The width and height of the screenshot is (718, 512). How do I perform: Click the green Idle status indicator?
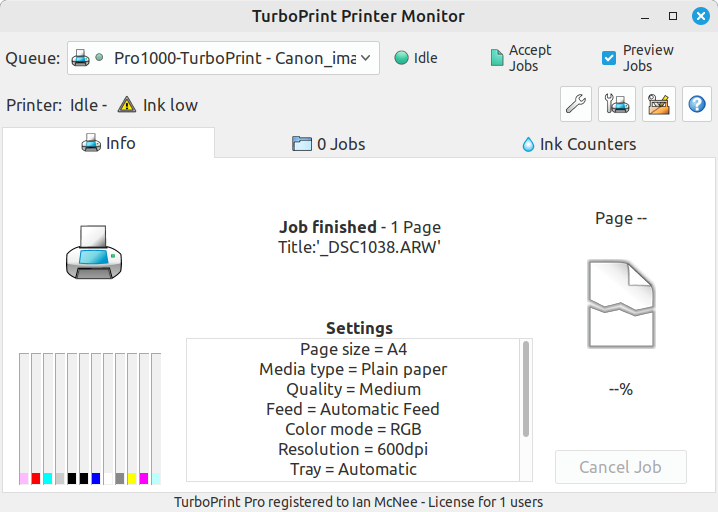[x=402, y=58]
